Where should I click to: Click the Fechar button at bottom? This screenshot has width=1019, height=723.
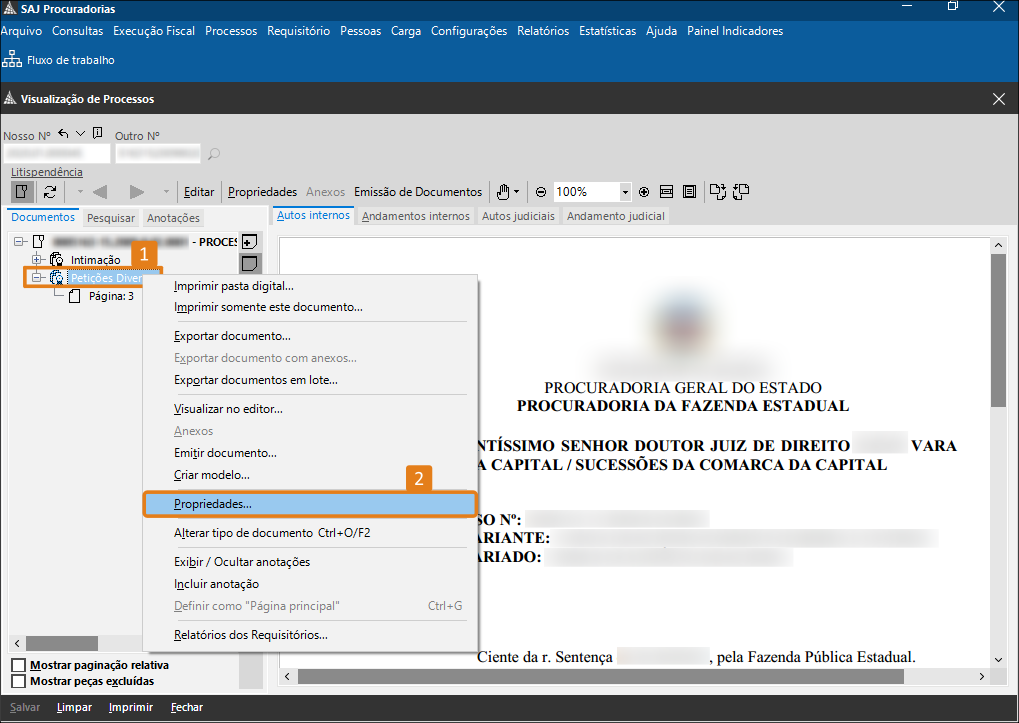coord(186,707)
